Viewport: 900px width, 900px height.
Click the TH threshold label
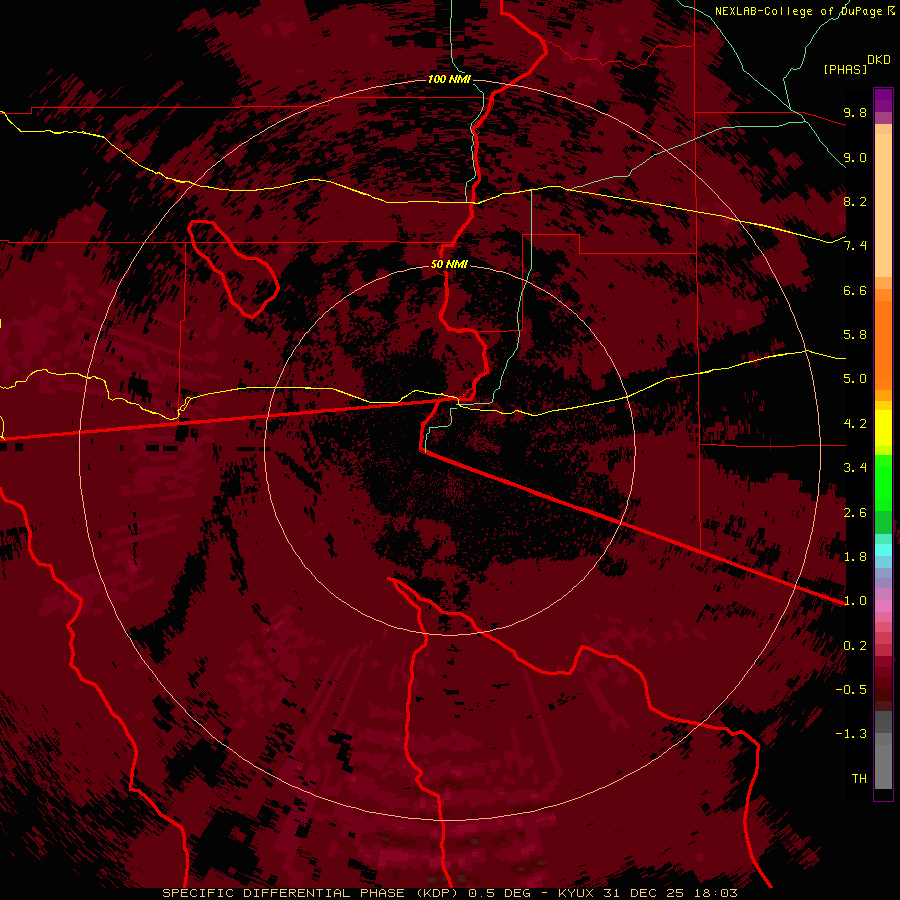tap(859, 779)
